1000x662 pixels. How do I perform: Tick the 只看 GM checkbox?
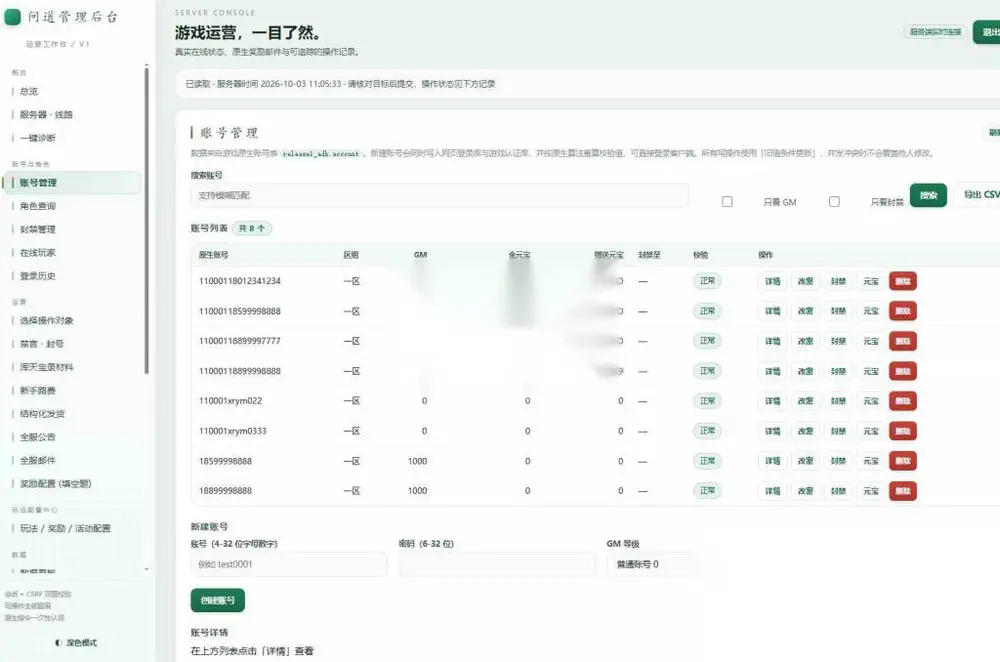click(x=727, y=202)
